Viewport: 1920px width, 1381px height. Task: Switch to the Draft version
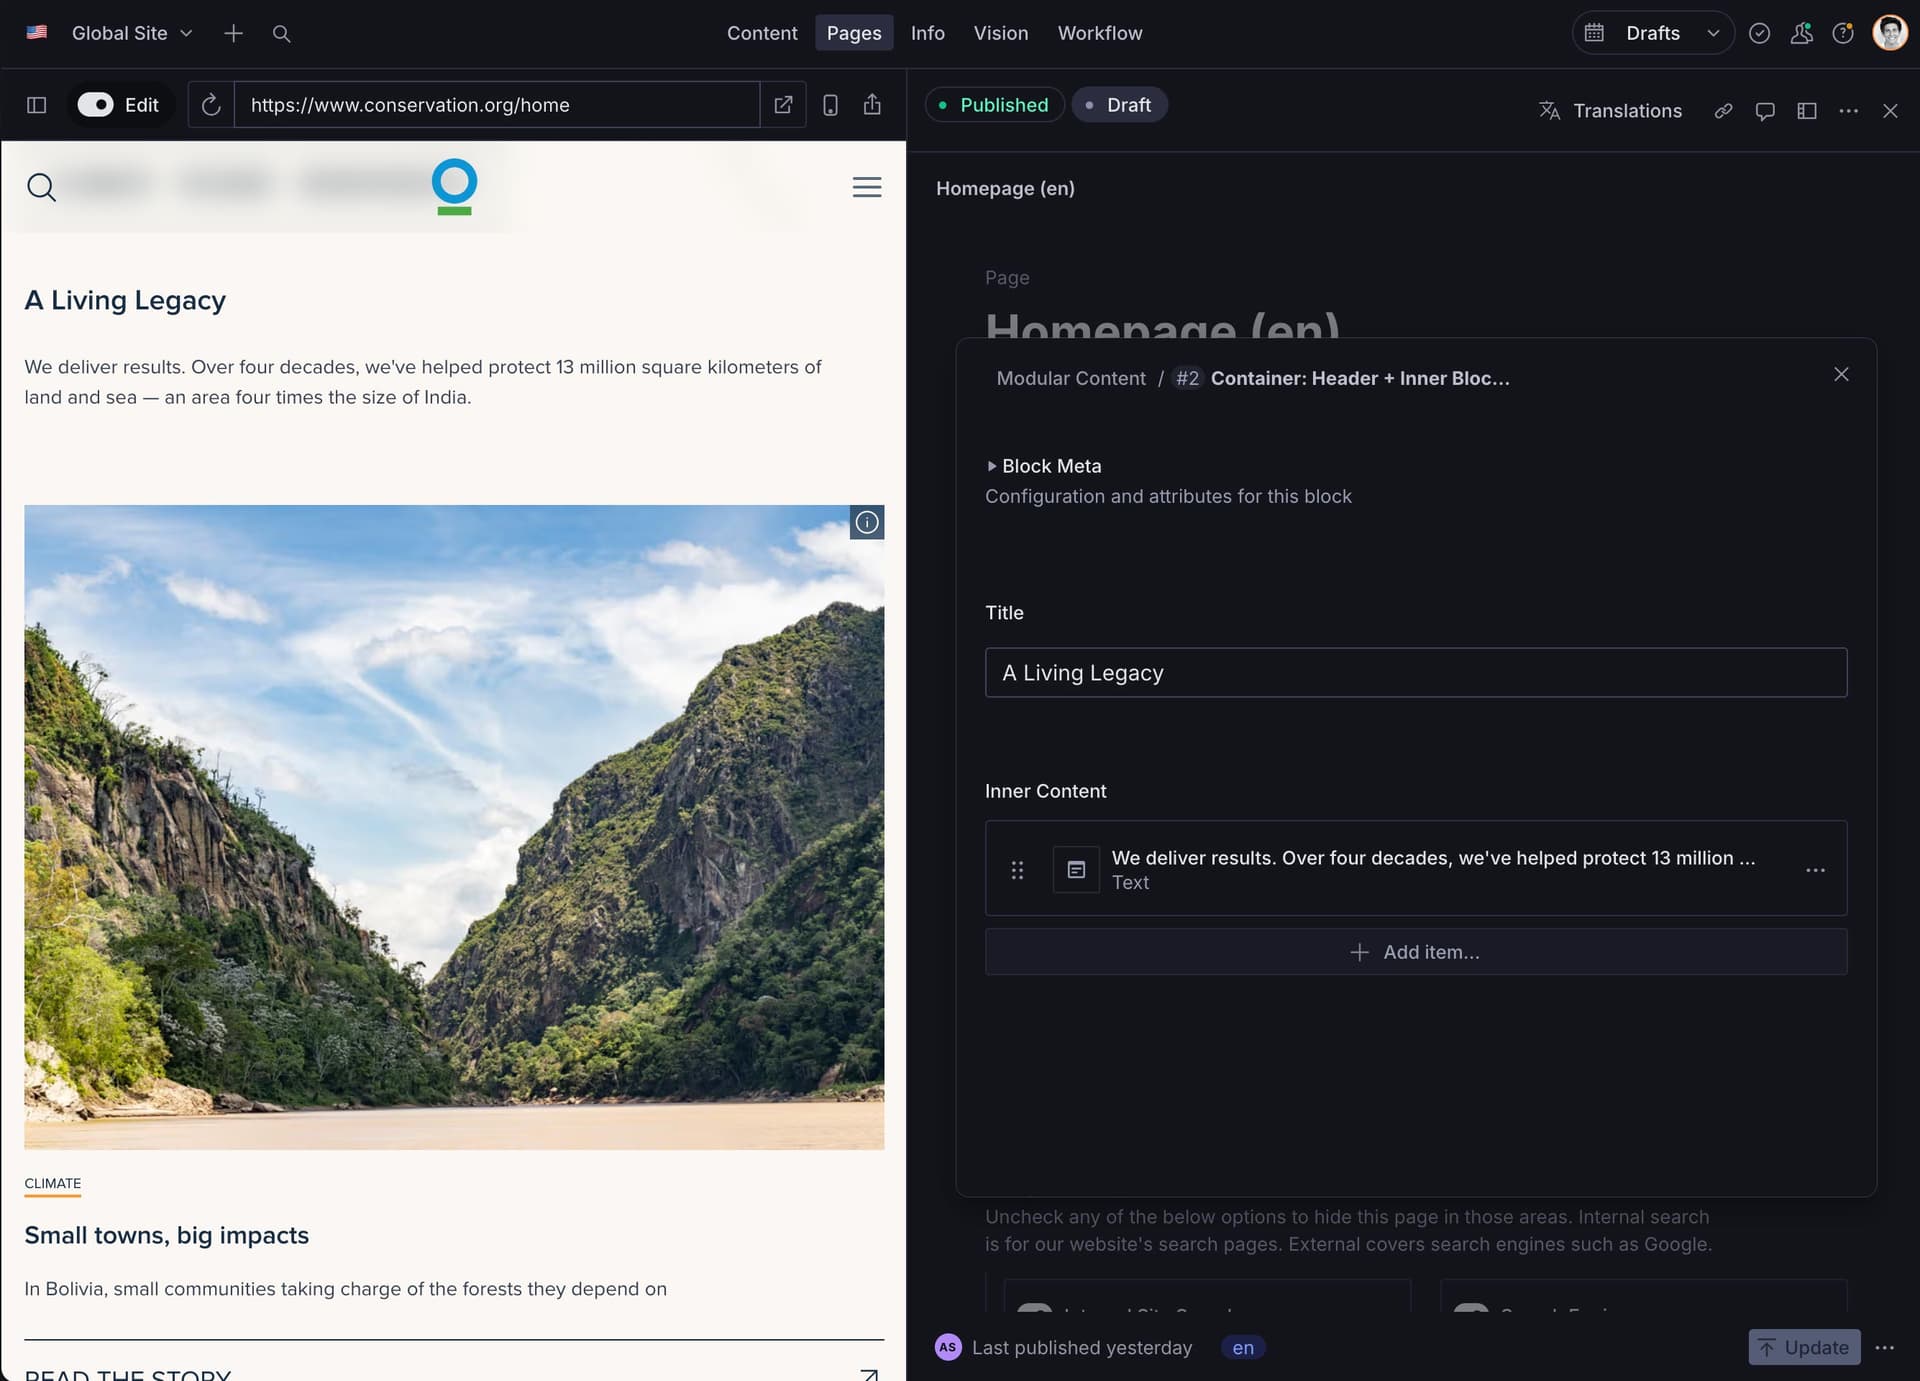1119,104
